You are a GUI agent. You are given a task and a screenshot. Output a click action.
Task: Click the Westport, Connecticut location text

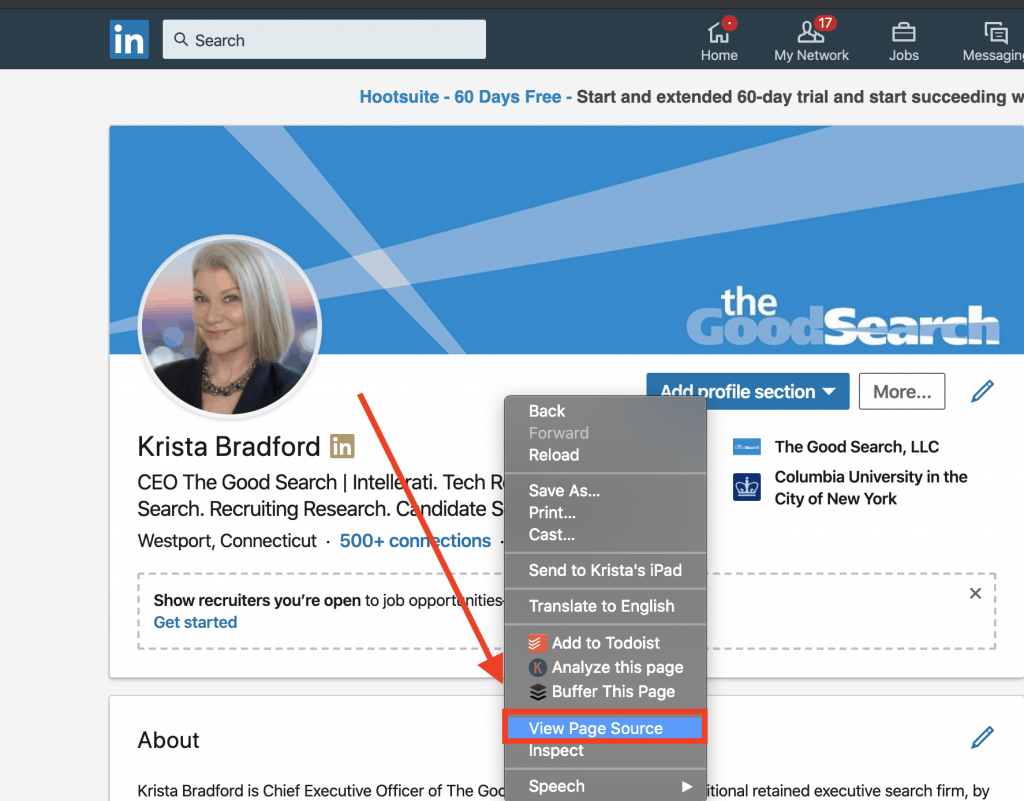click(227, 541)
